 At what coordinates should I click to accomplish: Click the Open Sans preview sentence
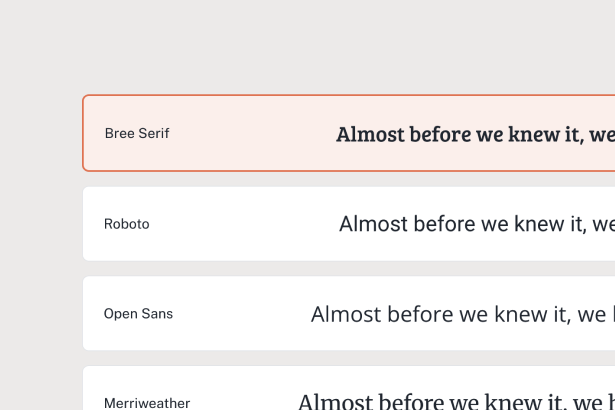click(462, 315)
